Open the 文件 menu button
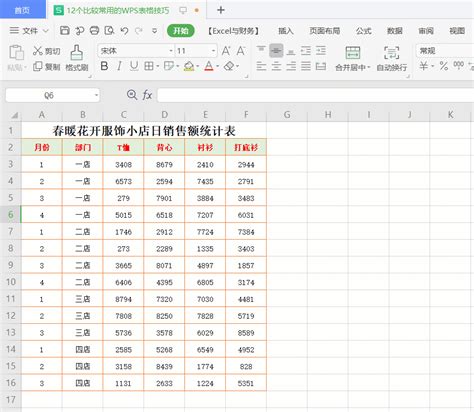 29,31
